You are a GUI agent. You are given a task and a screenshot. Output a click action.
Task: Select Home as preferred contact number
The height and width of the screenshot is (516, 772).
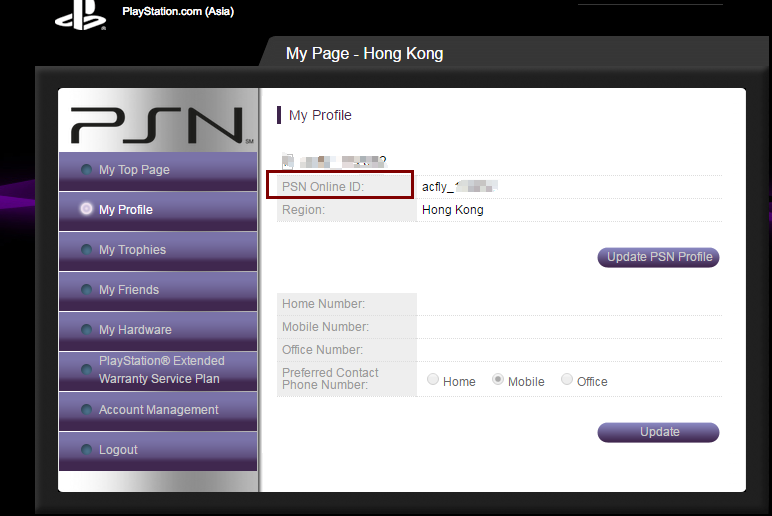(433, 379)
